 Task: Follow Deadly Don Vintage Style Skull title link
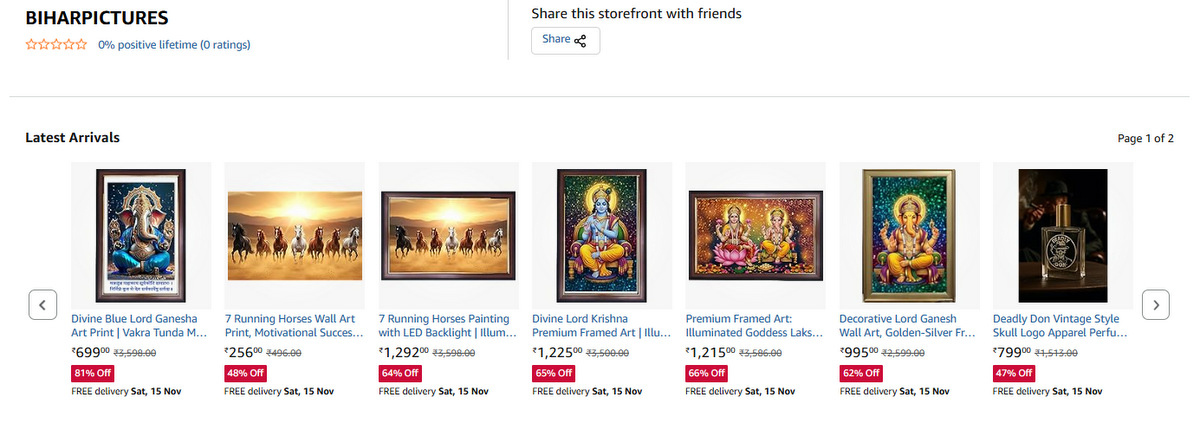point(1061,325)
